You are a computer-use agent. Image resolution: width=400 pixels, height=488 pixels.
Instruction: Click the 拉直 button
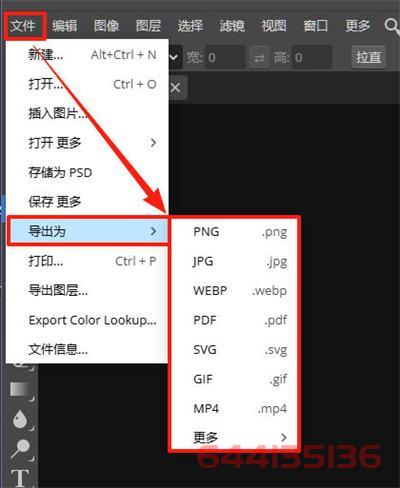click(x=368, y=57)
